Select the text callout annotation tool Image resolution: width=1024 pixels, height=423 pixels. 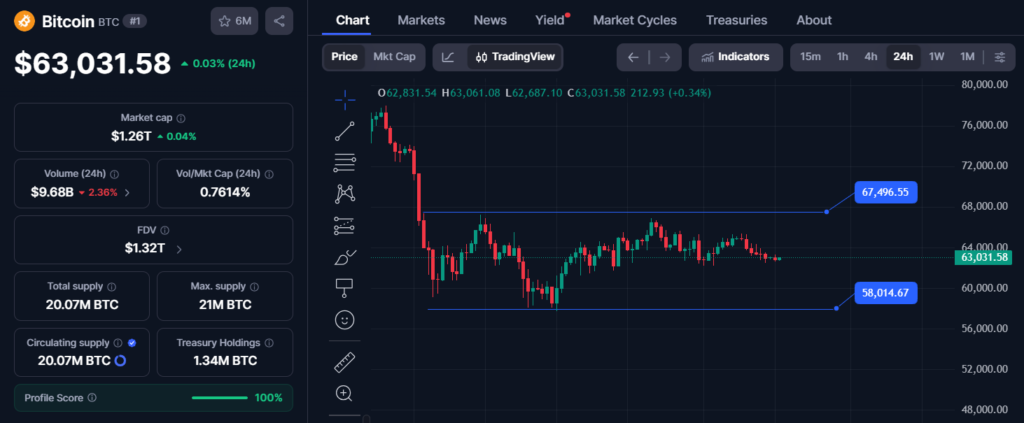pyautogui.click(x=344, y=288)
